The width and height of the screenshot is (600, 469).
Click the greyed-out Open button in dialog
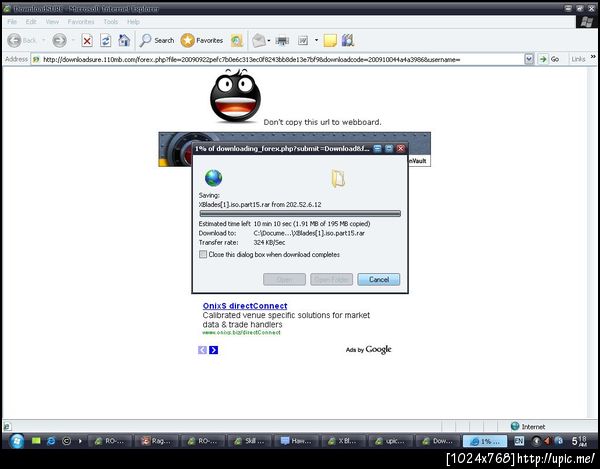[284, 279]
